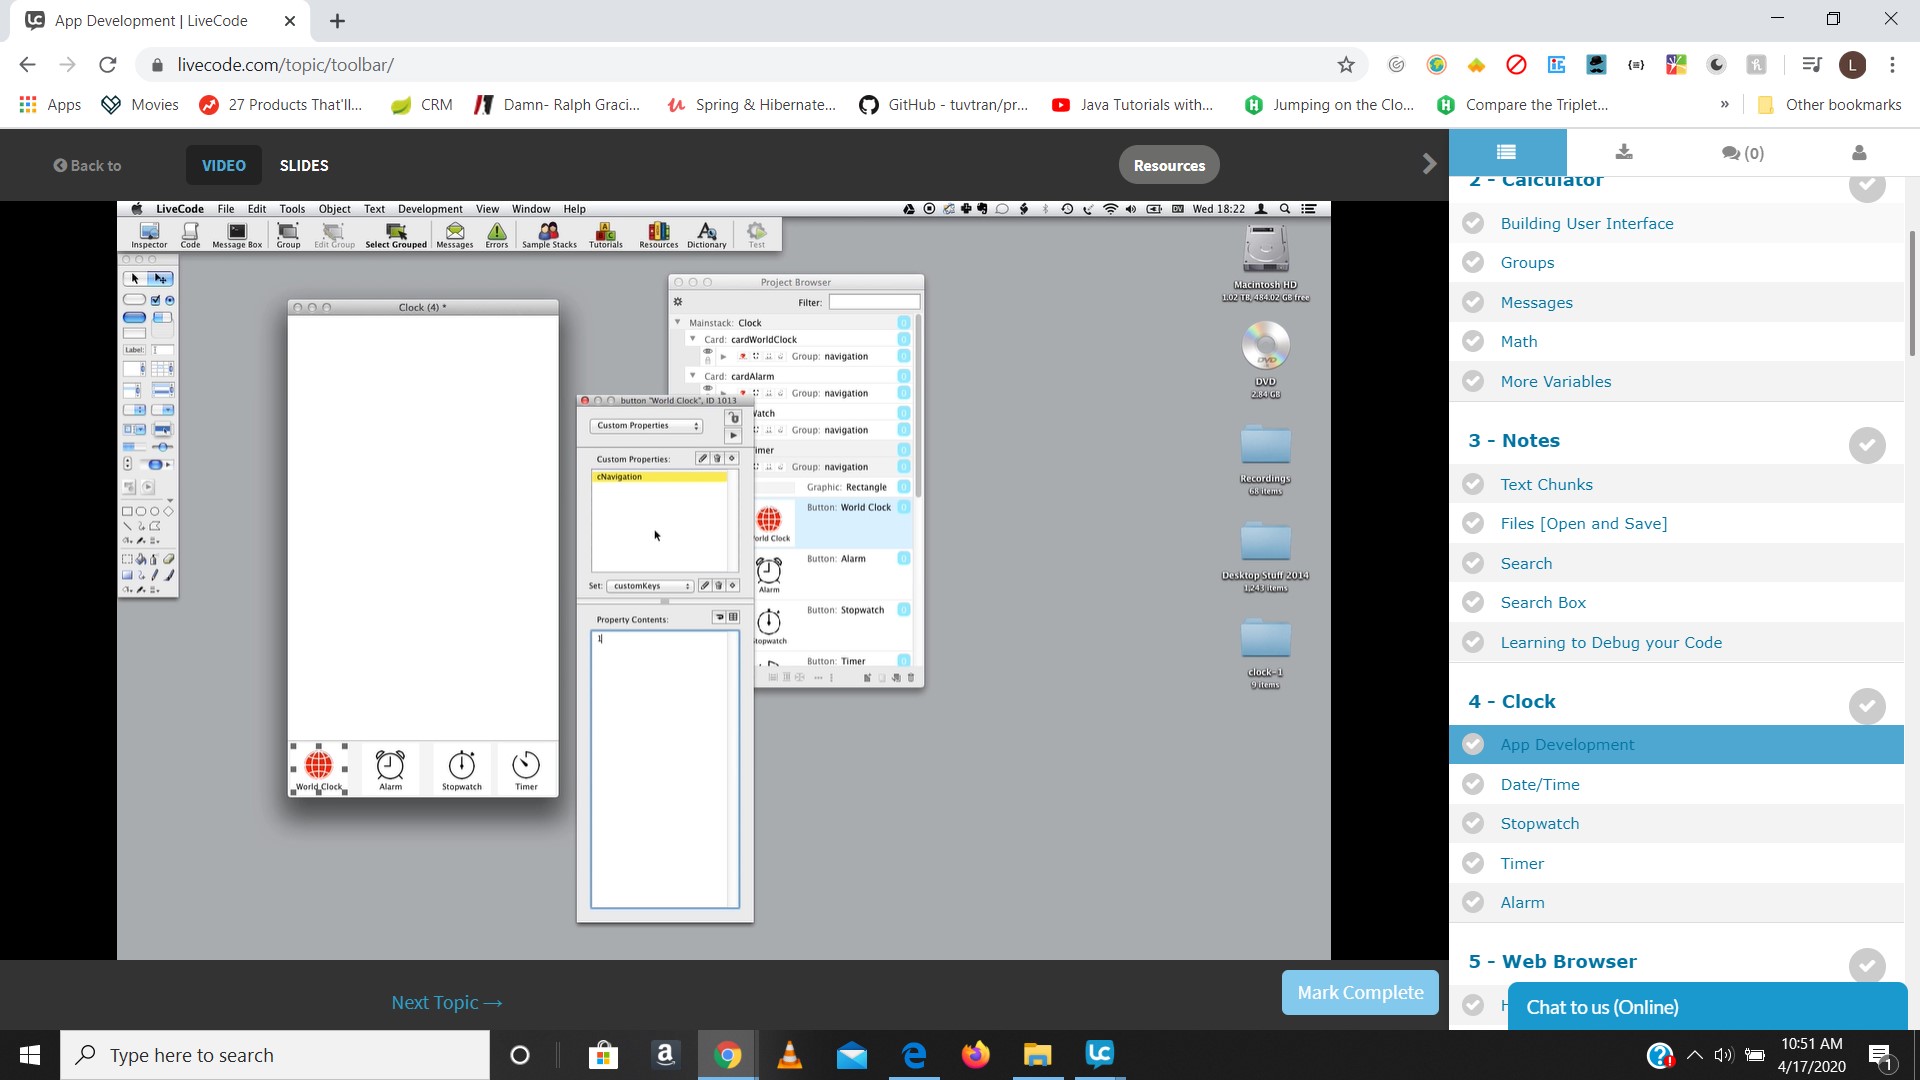Open VLC media player from taskbar
Image resolution: width=1920 pixels, height=1080 pixels.
[x=789, y=1054]
